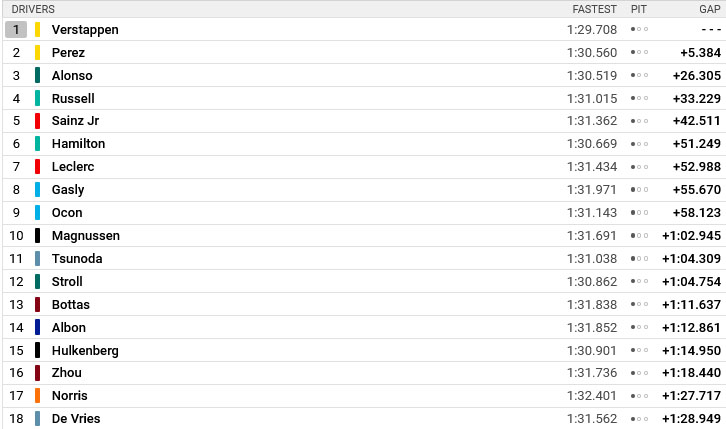
Task: Click the pit stop indicator for Hamilton
Action: (639, 144)
